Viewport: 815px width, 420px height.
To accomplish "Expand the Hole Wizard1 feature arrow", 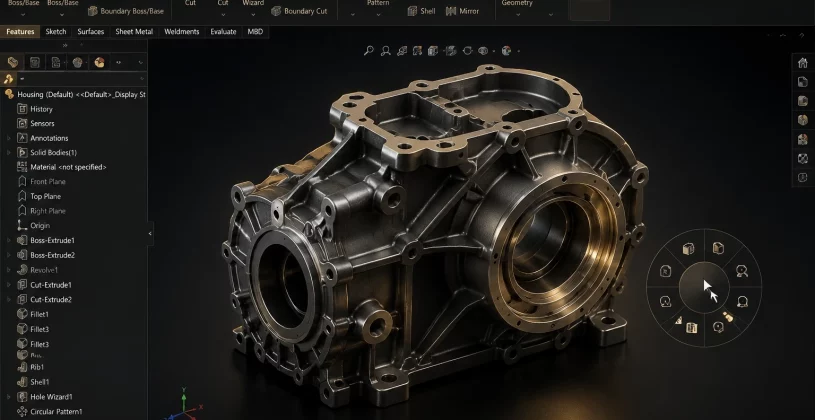I will point(8,397).
